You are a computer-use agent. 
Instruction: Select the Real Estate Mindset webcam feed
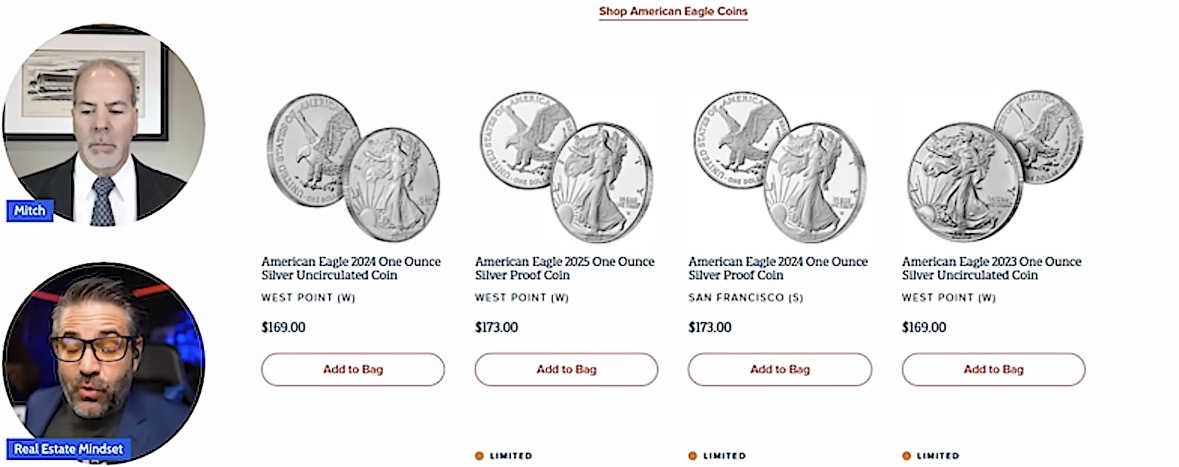[x=104, y=360]
